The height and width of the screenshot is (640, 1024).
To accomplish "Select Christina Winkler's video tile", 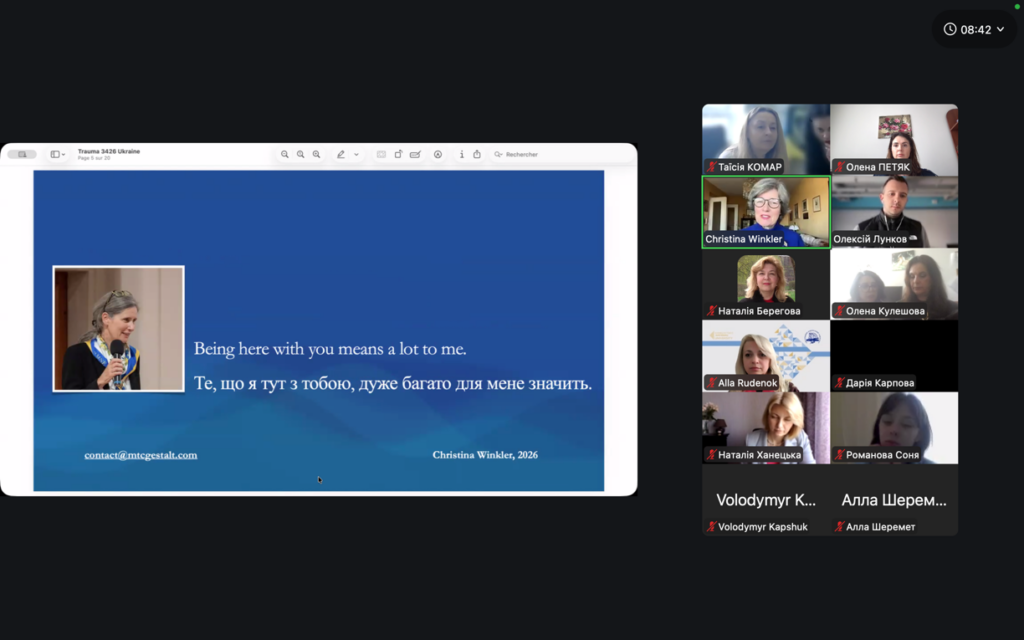I will click(x=766, y=211).
